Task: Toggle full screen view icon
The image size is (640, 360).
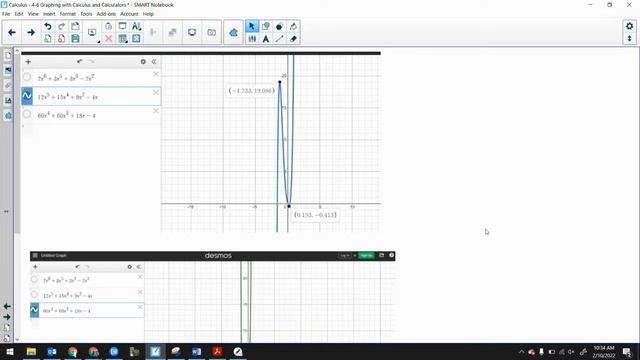Action: click(136, 39)
